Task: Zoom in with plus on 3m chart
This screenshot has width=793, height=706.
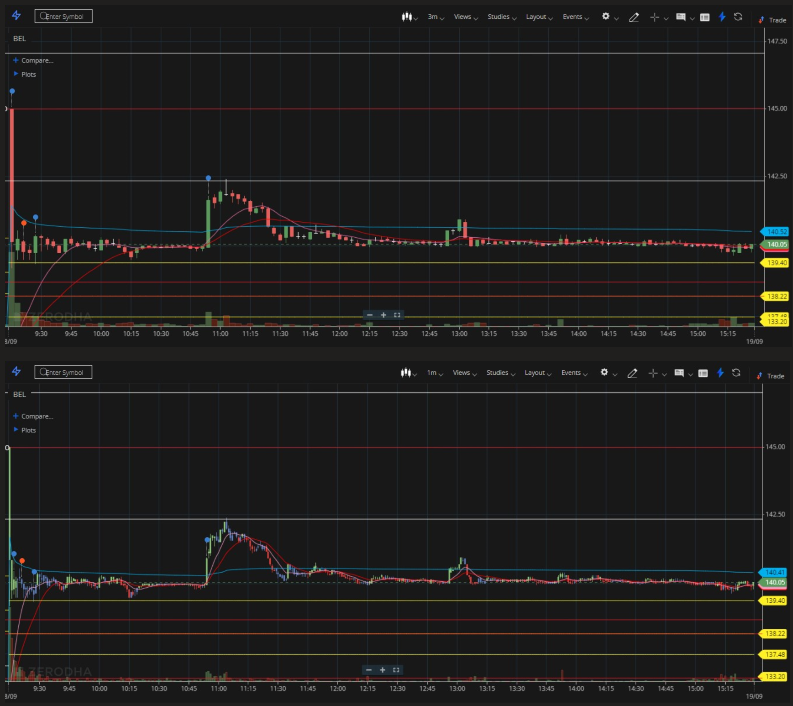Action: tap(383, 315)
